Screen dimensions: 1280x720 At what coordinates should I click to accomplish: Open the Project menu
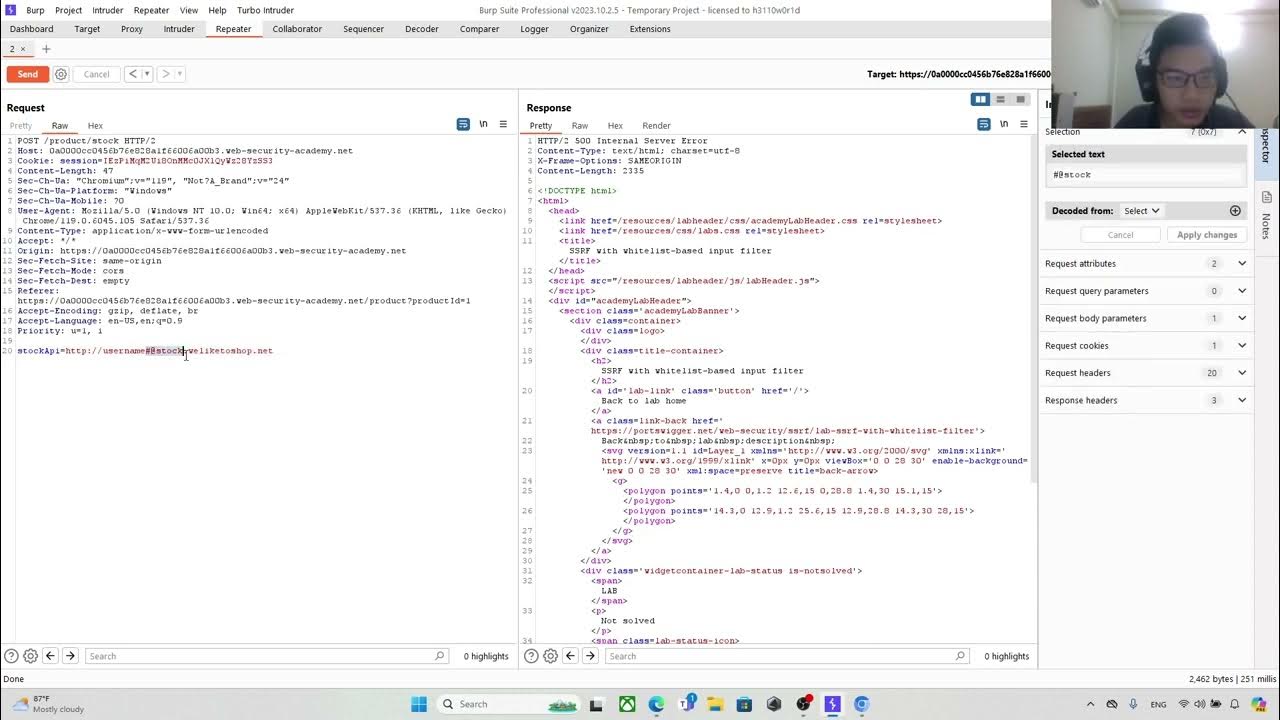(x=68, y=10)
